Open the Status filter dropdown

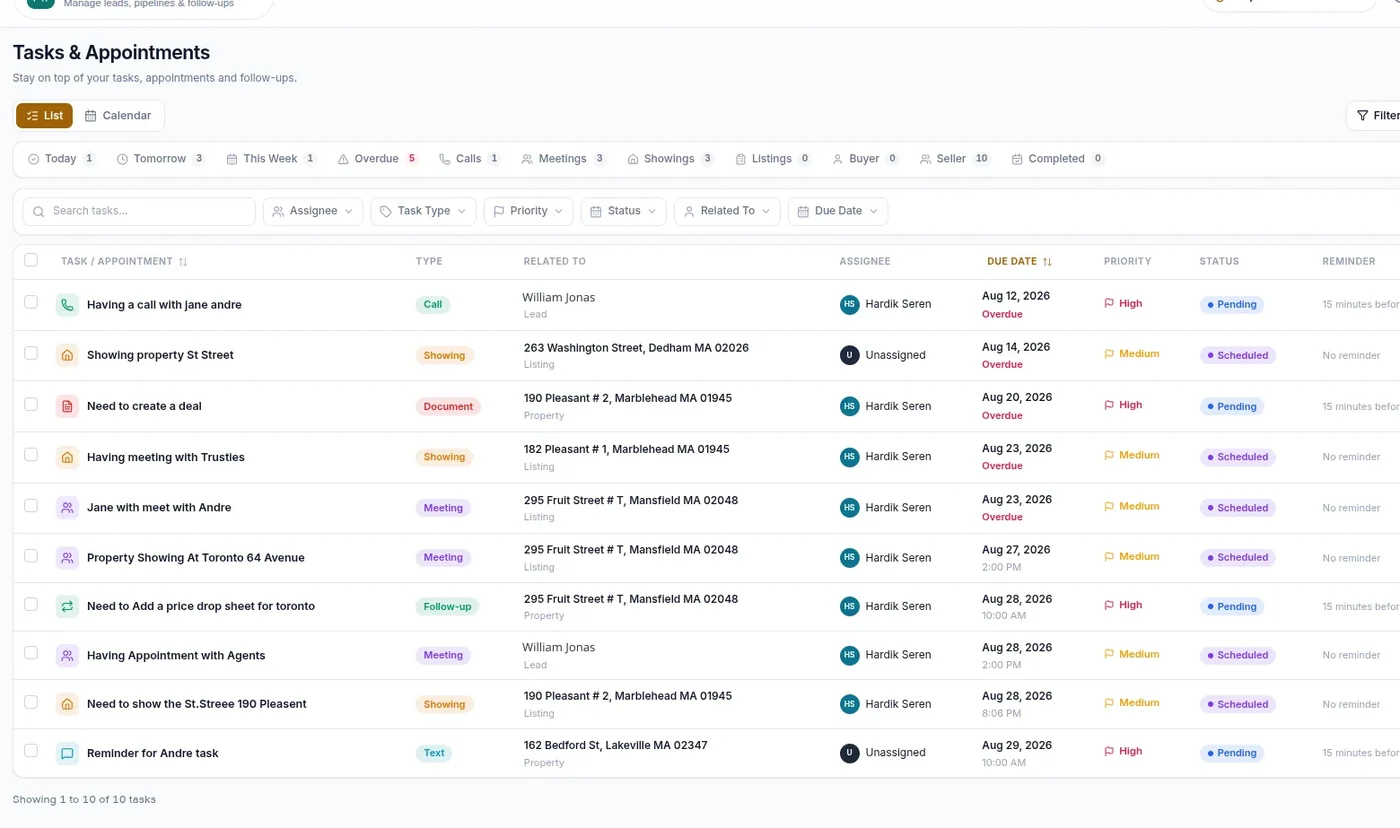point(623,211)
